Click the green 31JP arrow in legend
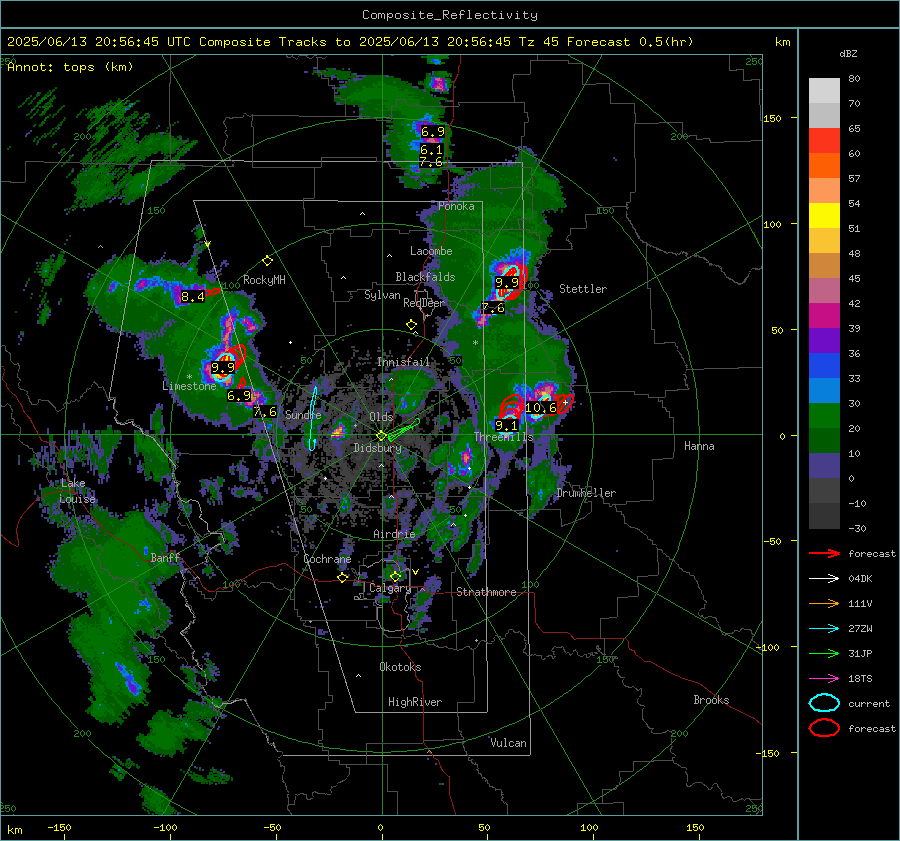Image resolution: width=900 pixels, height=841 pixels. 824,653
